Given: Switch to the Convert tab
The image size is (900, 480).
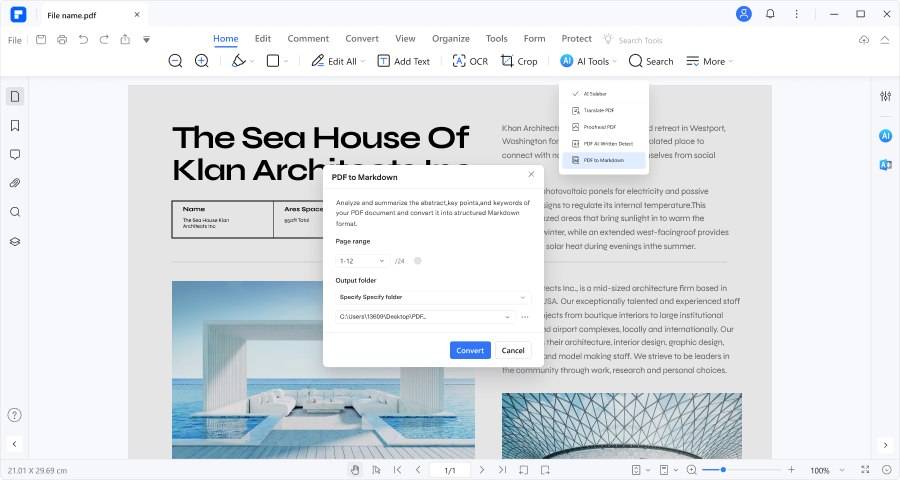Looking at the screenshot, I should 362,38.
